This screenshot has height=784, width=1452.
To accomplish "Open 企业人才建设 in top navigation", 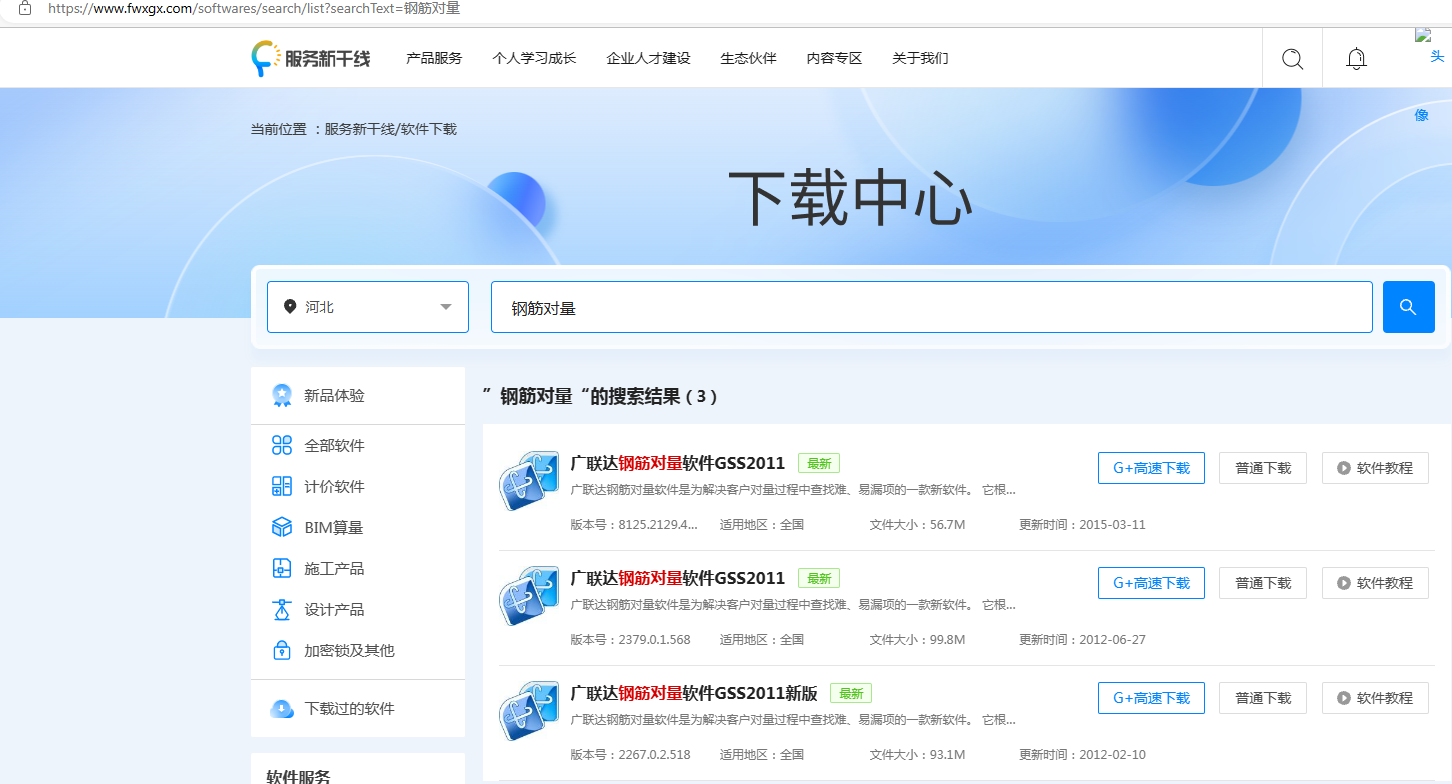I will click(648, 58).
